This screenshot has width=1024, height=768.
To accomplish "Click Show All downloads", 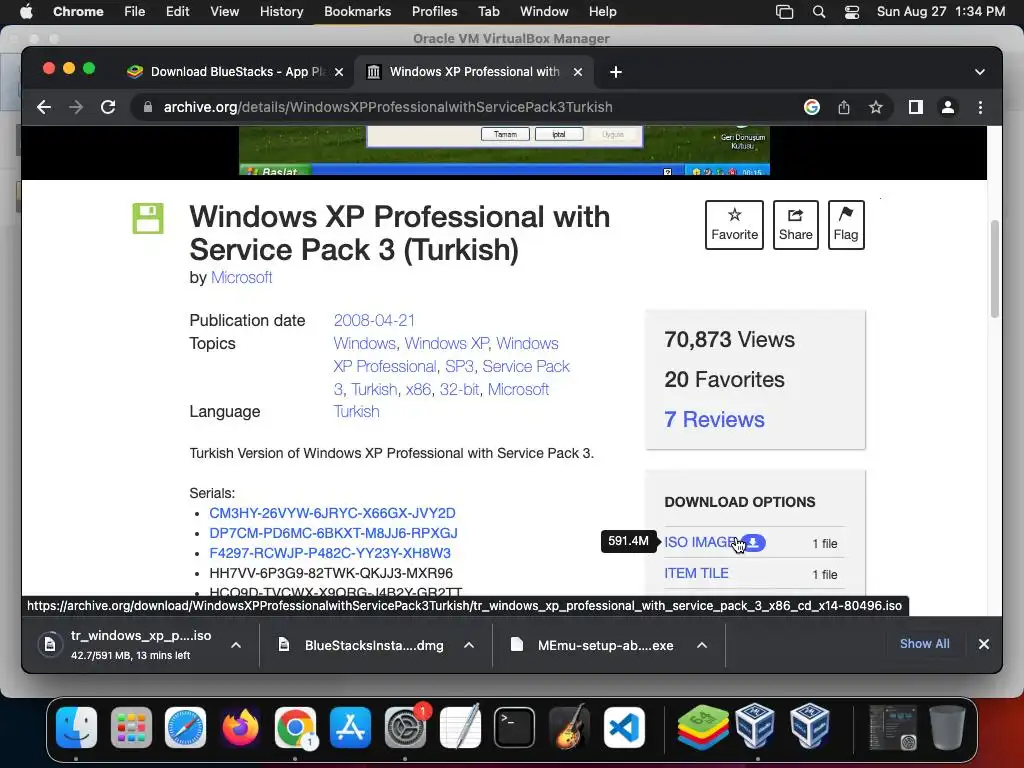I will coord(925,644).
